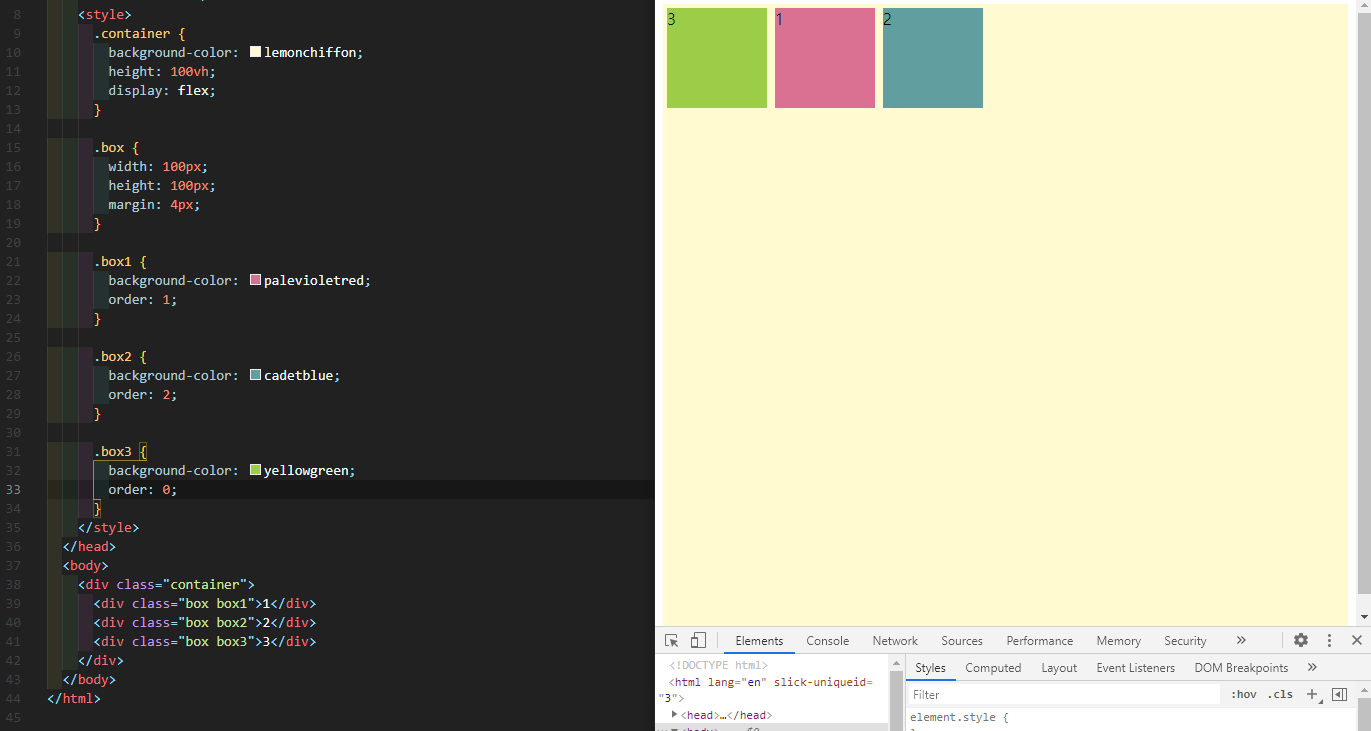Select the Styles pane tab
Image resolution: width=1371 pixels, height=731 pixels.
point(930,668)
